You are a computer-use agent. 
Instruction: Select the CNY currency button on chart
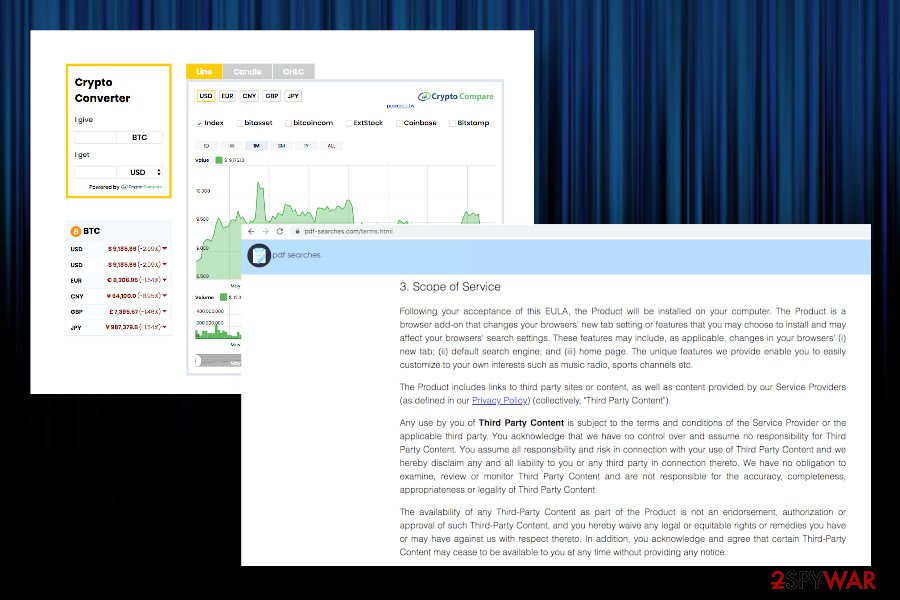(249, 96)
